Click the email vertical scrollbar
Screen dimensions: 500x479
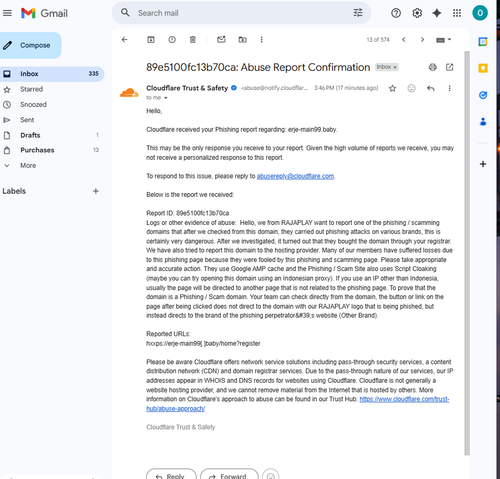click(x=467, y=253)
